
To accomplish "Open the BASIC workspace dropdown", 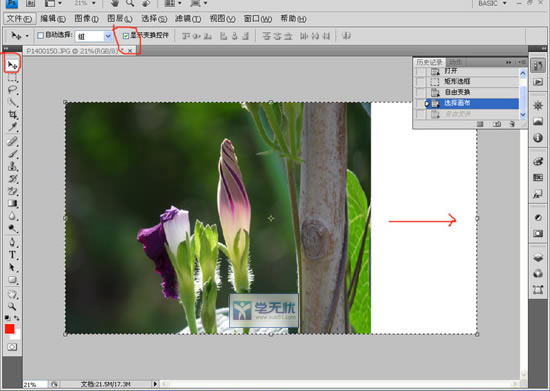I will (x=493, y=4).
